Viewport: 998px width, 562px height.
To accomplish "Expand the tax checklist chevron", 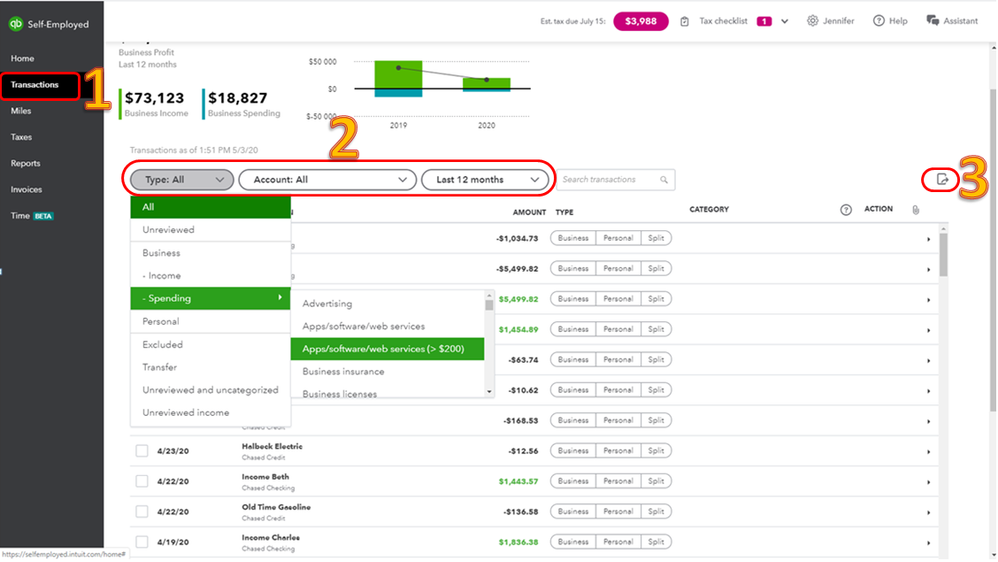I will tap(785, 22).
